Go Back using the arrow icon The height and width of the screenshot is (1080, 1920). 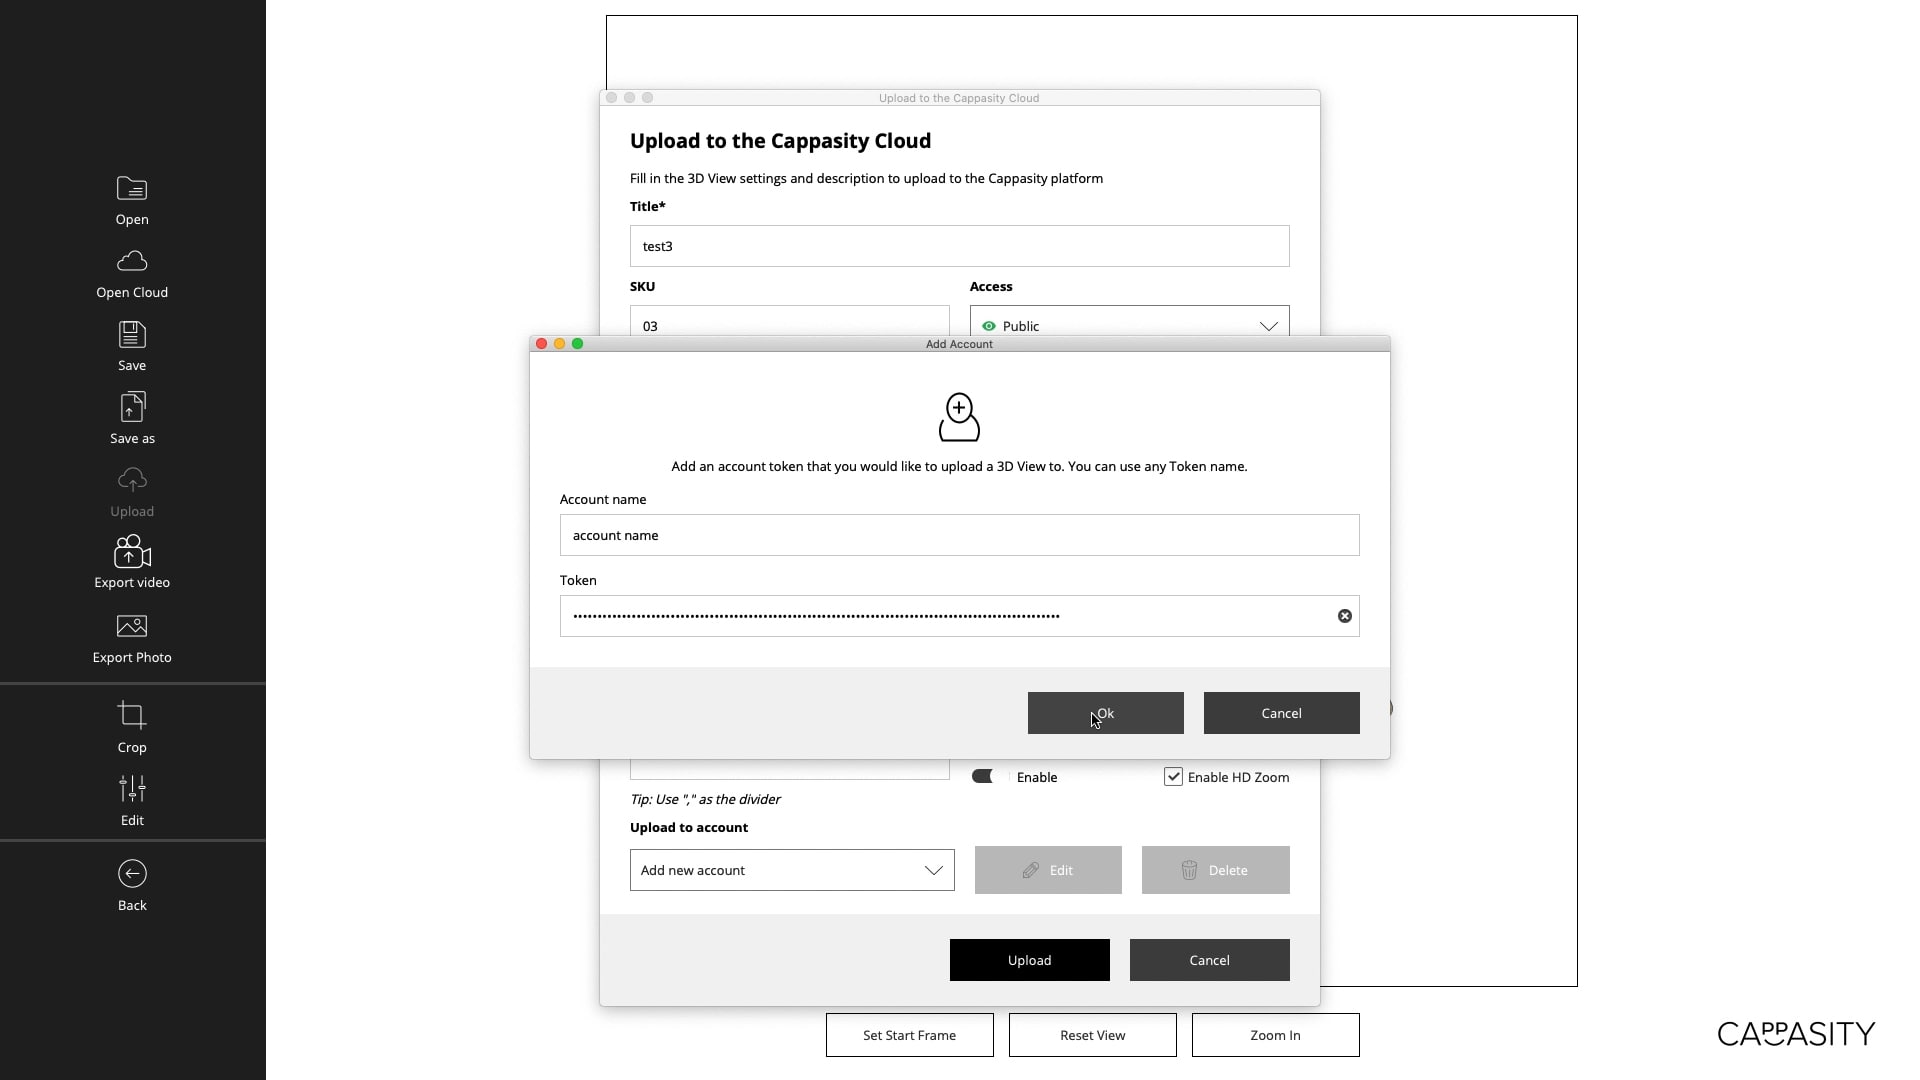132,874
